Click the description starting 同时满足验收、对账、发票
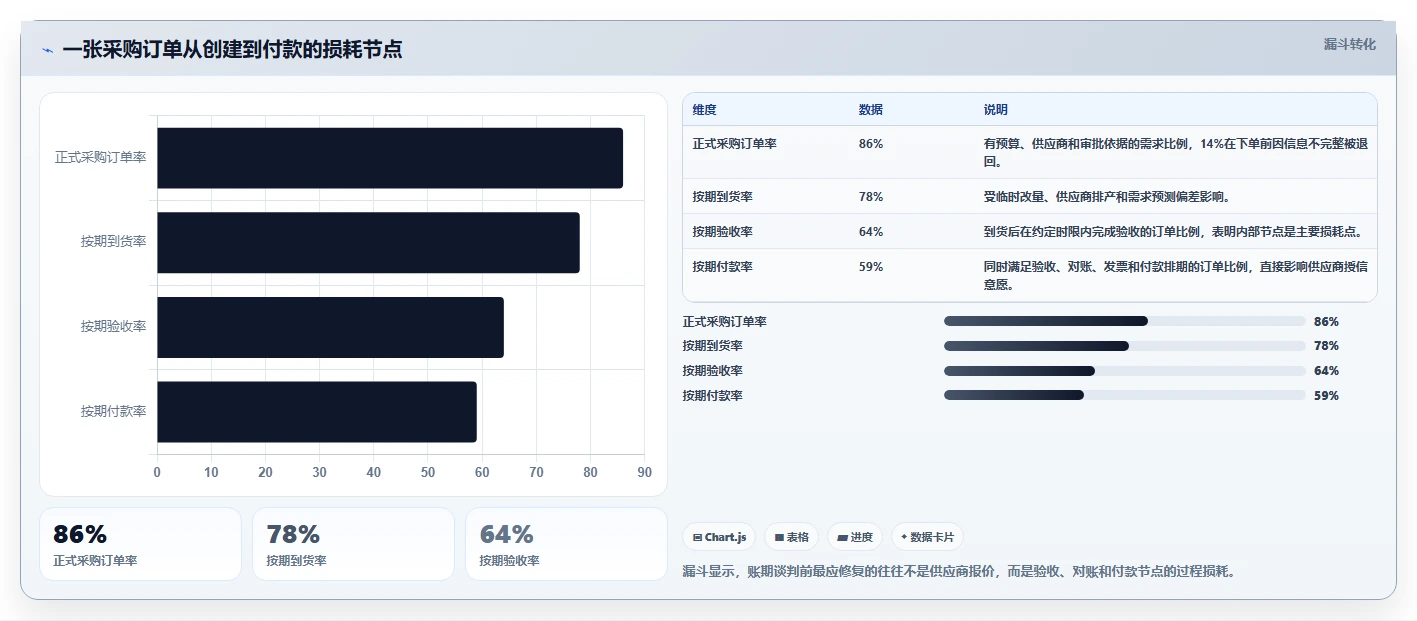1417x621 pixels. point(1176,276)
